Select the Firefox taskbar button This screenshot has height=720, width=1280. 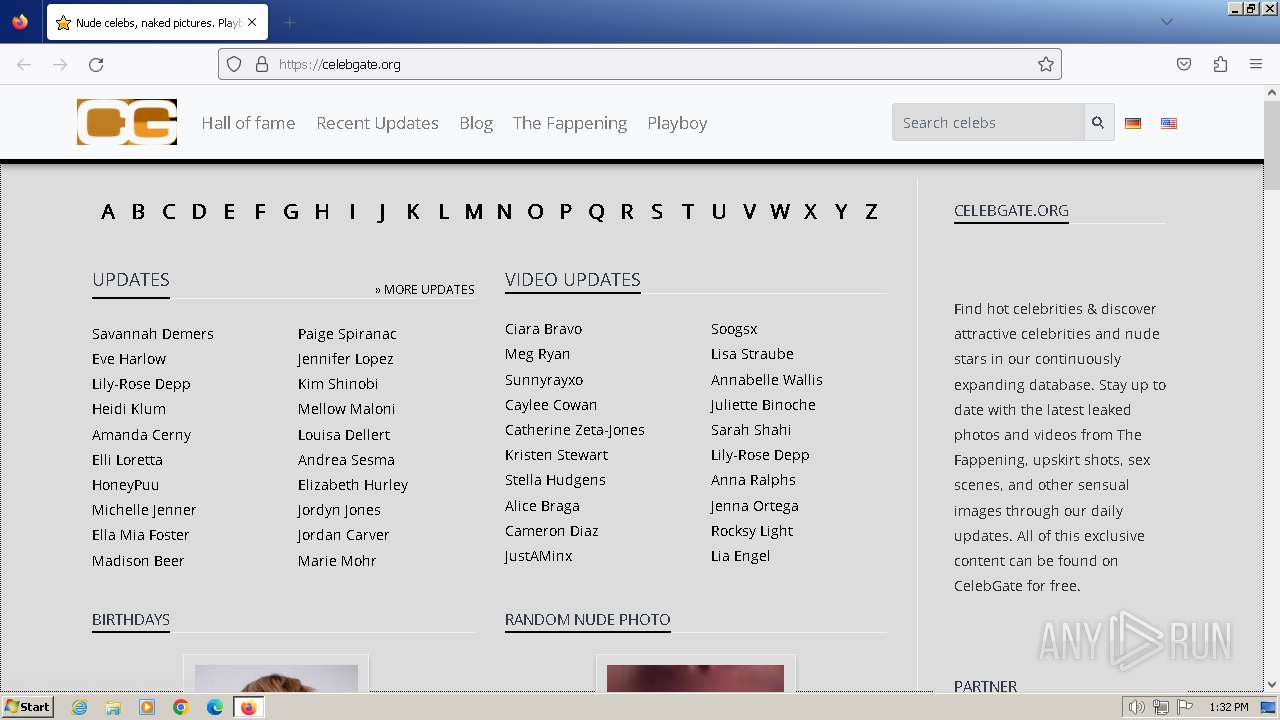click(249, 707)
